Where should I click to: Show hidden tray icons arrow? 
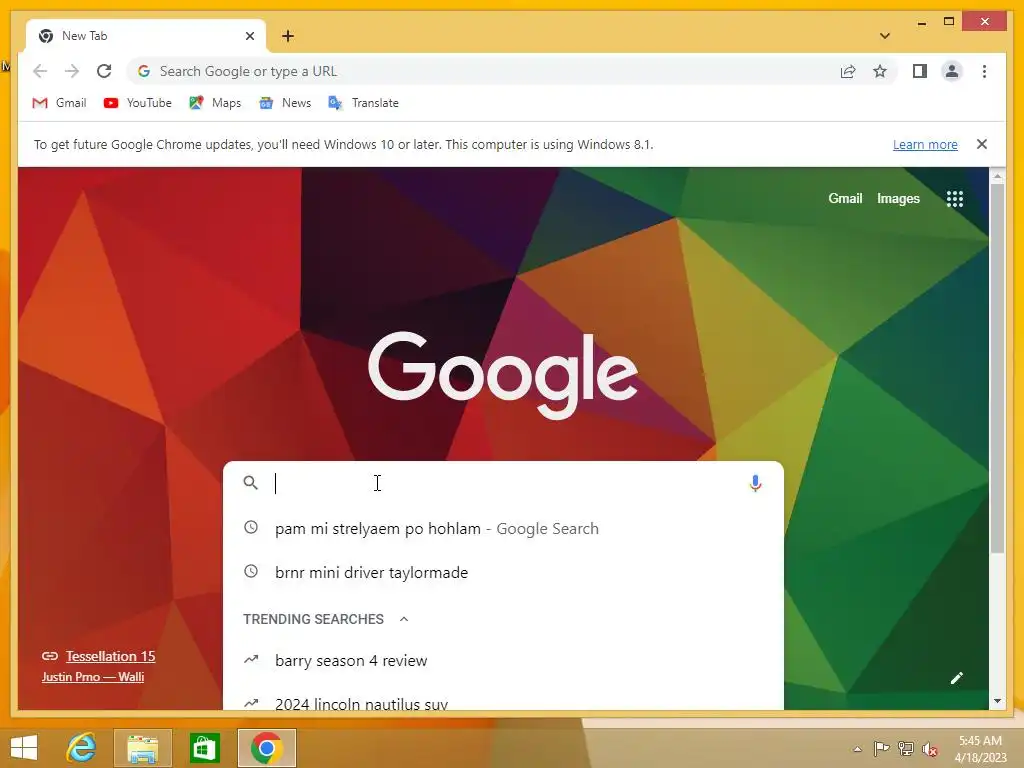(857, 749)
